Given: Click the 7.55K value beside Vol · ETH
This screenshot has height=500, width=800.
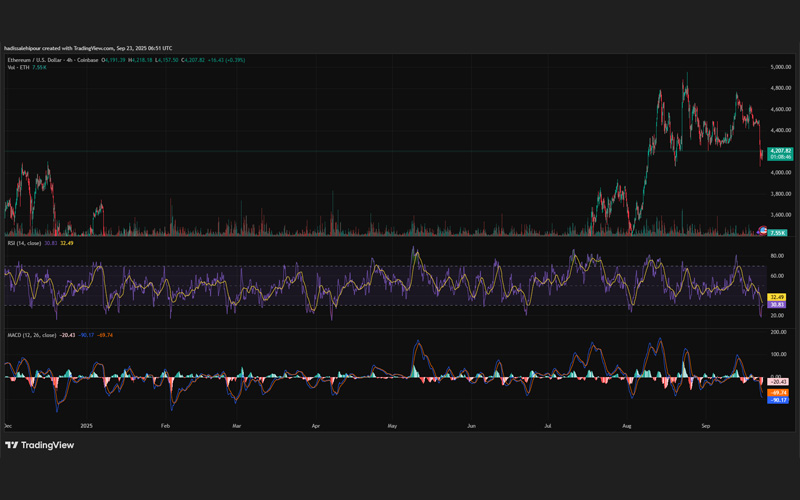Looking at the screenshot, I should (x=39, y=67).
